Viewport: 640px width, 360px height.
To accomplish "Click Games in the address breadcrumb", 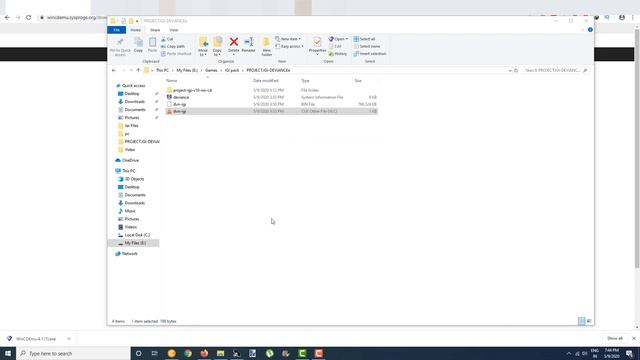I will click(x=211, y=71).
